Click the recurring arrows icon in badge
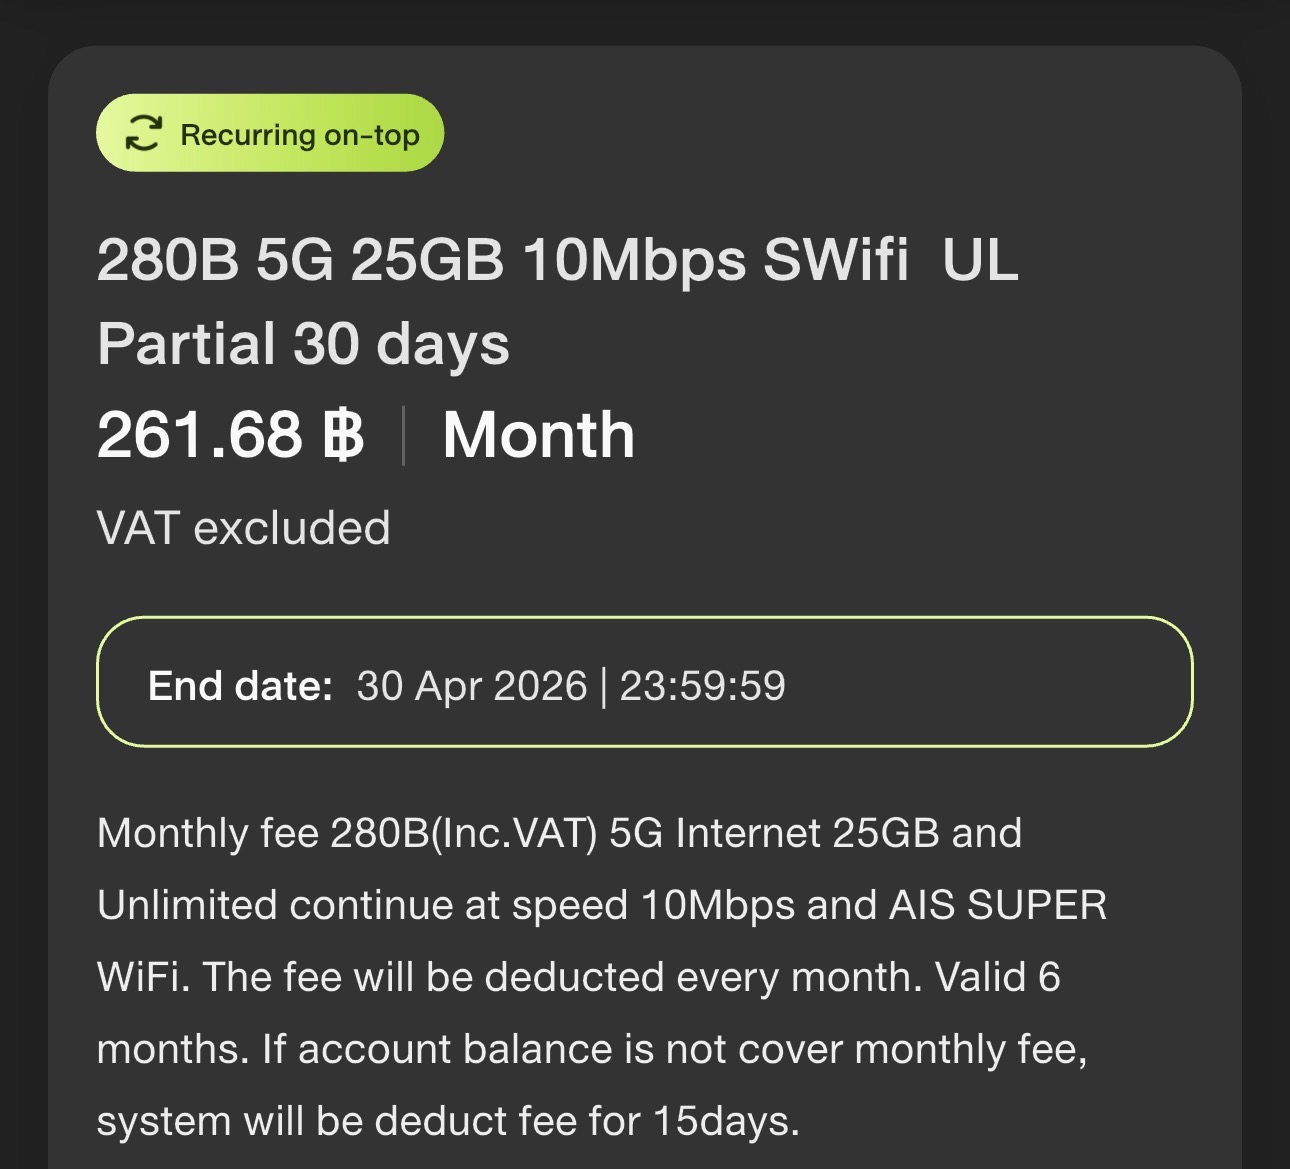The image size is (1290, 1169). tap(143, 134)
